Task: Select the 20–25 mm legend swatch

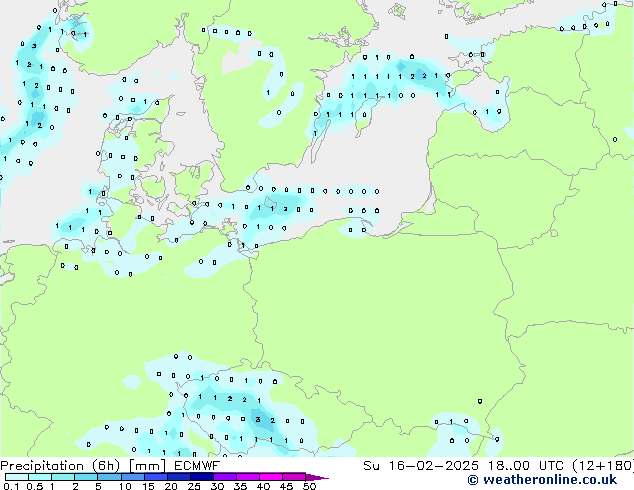Action: point(179,477)
